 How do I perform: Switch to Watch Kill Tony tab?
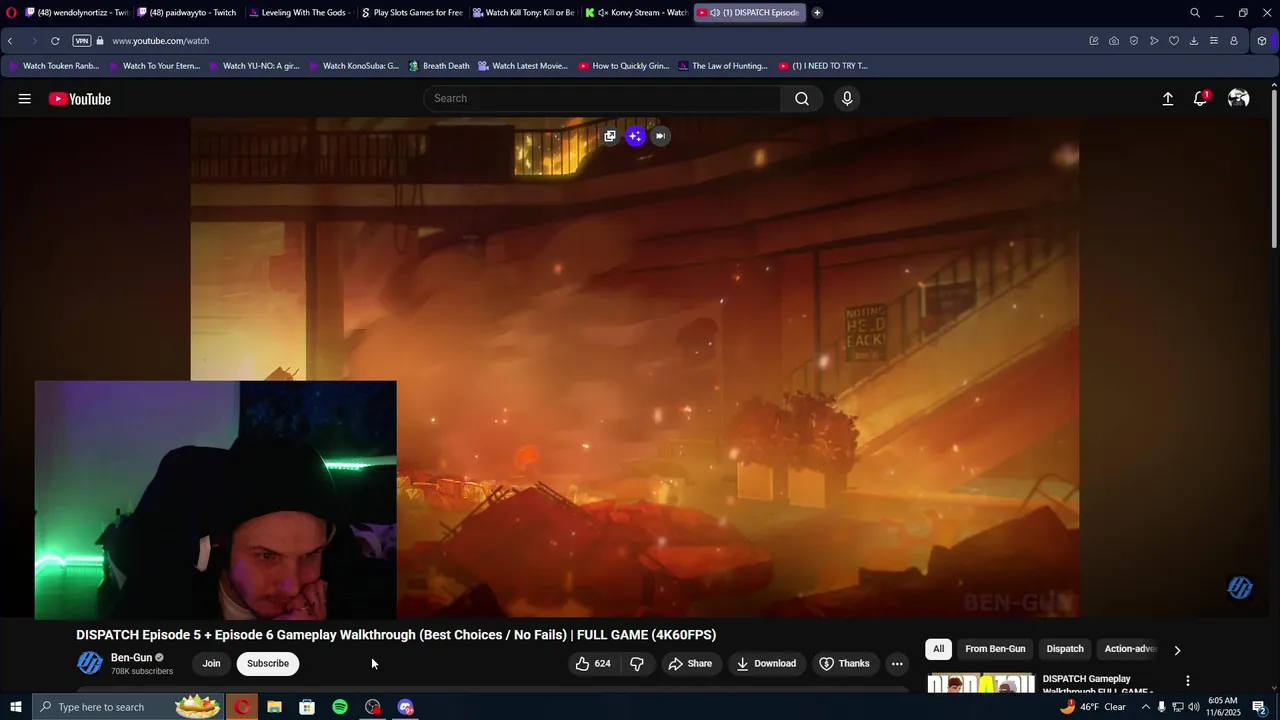click(525, 13)
